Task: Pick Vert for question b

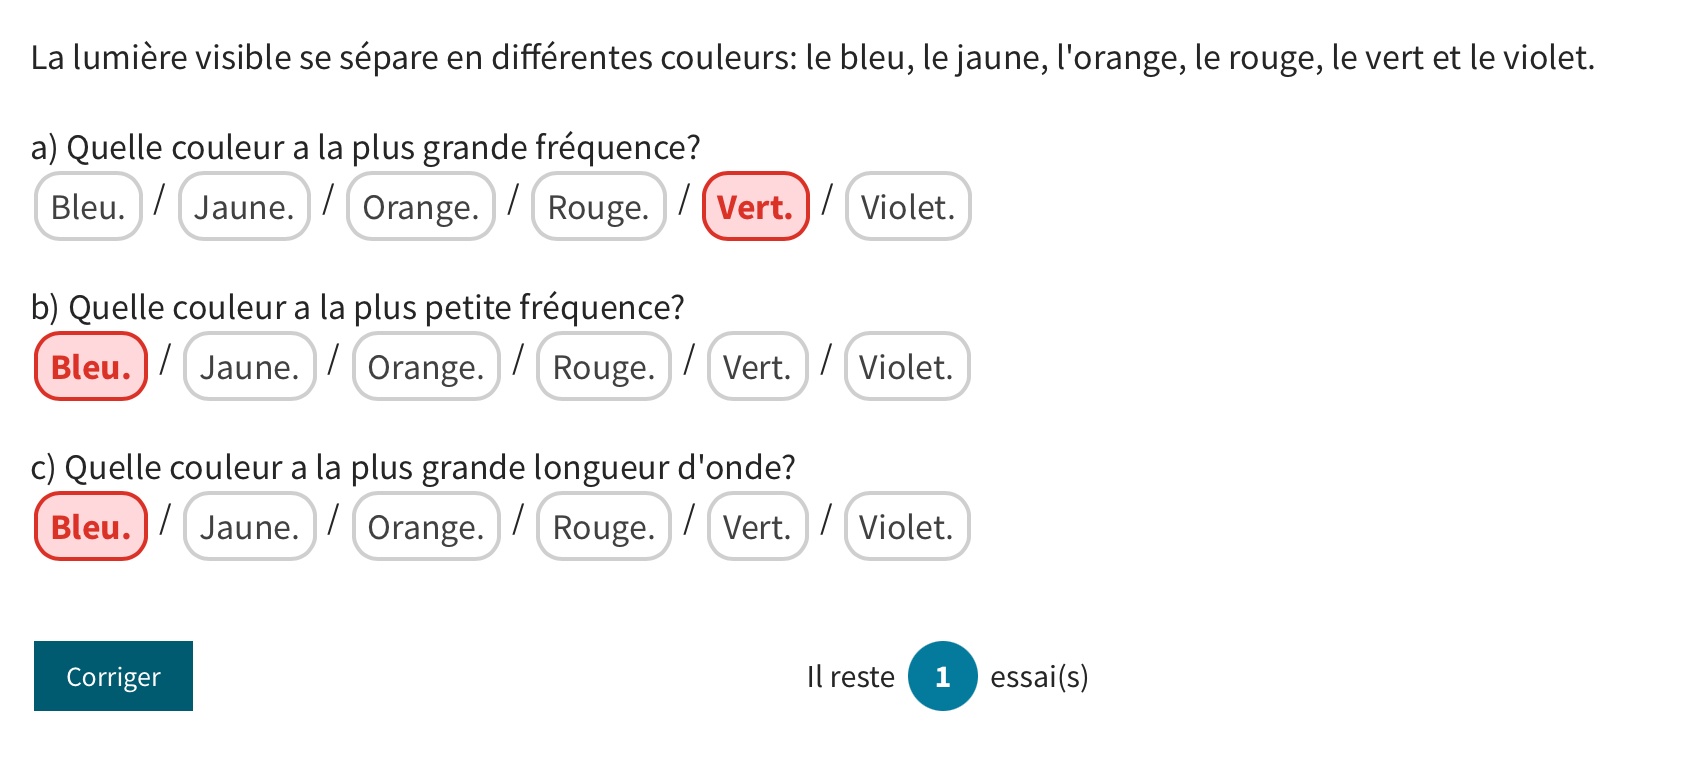Action: 757,367
